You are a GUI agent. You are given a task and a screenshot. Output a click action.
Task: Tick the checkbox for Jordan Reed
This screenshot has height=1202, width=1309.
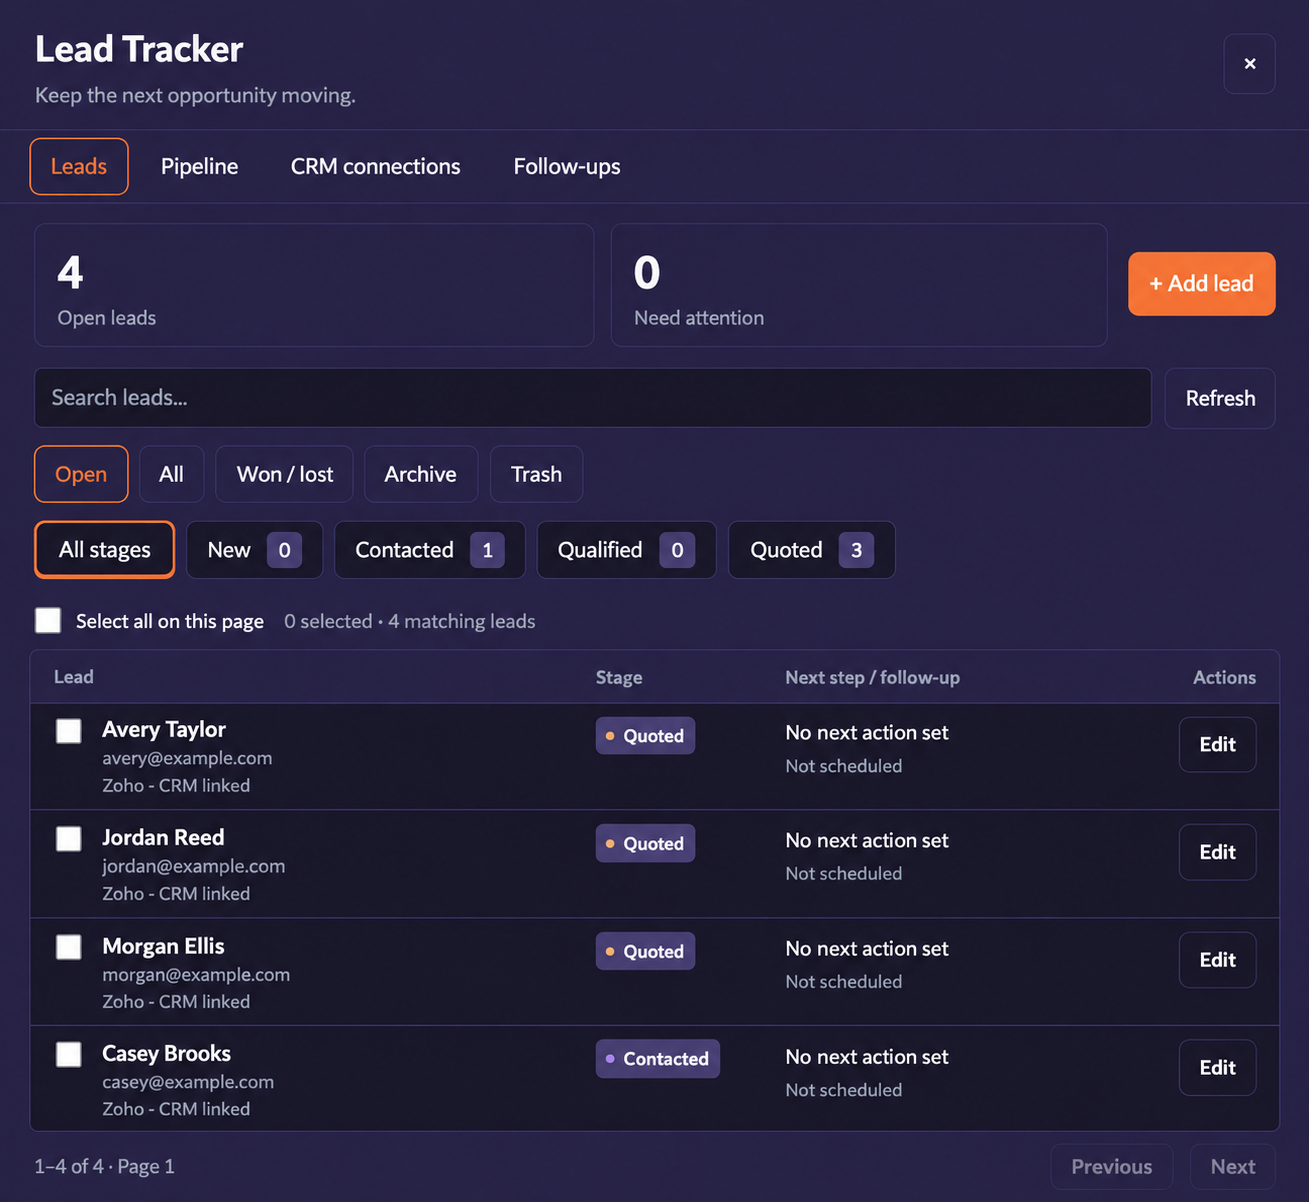pyautogui.click(x=69, y=839)
